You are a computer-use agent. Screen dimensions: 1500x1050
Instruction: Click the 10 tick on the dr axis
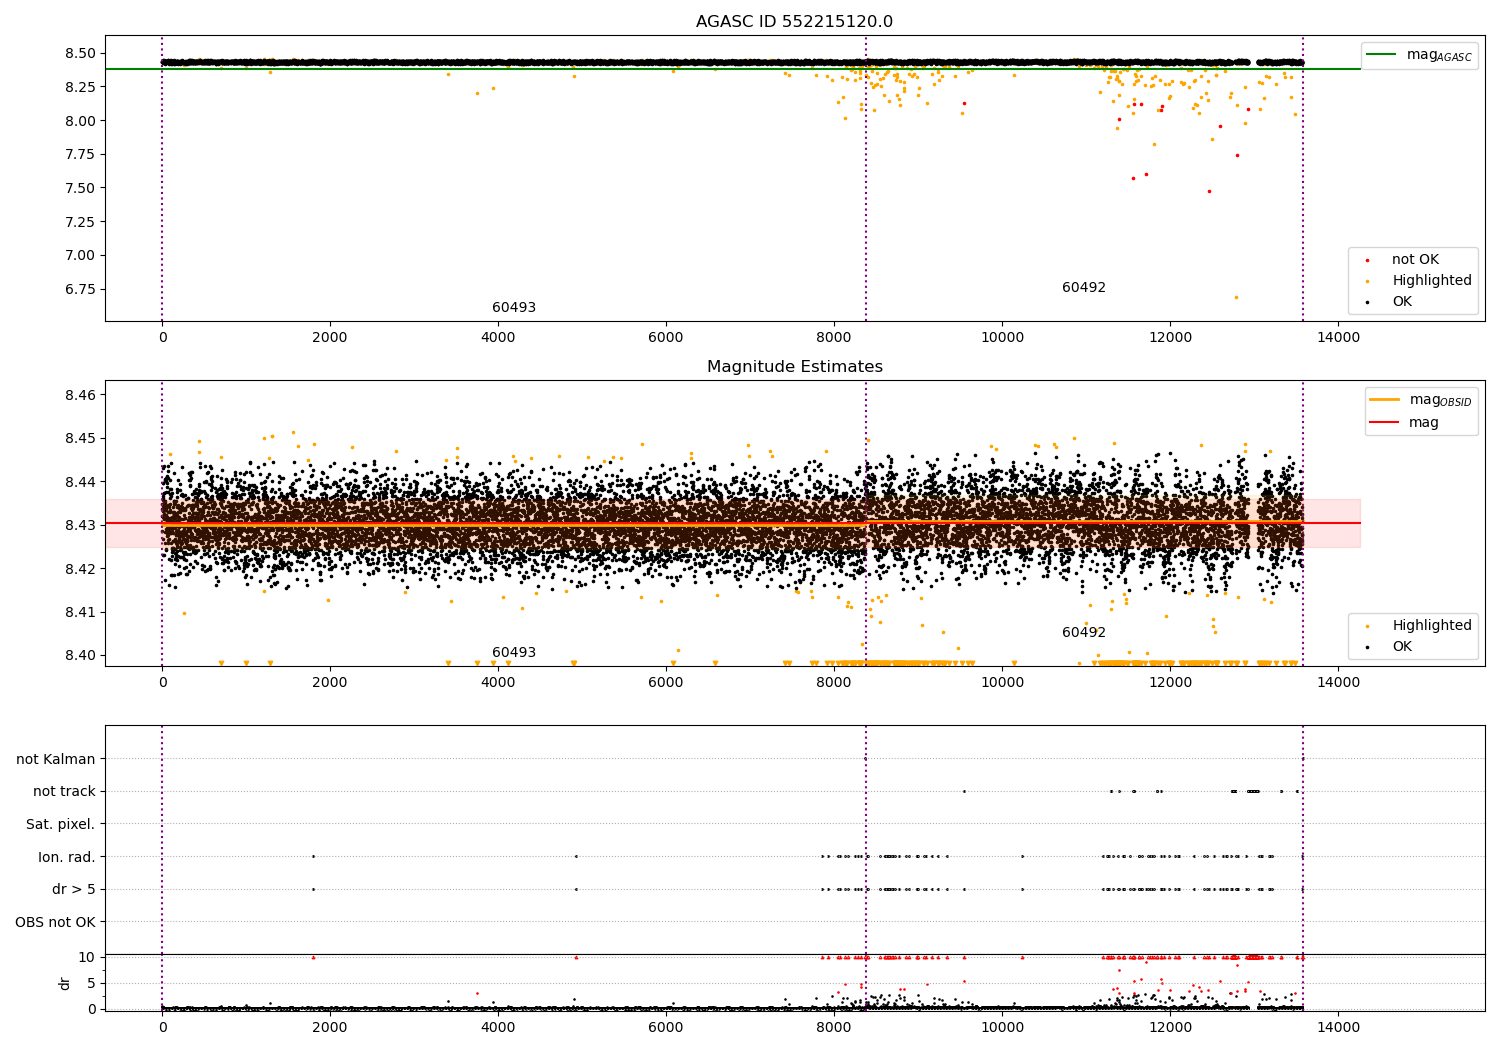pos(87,957)
